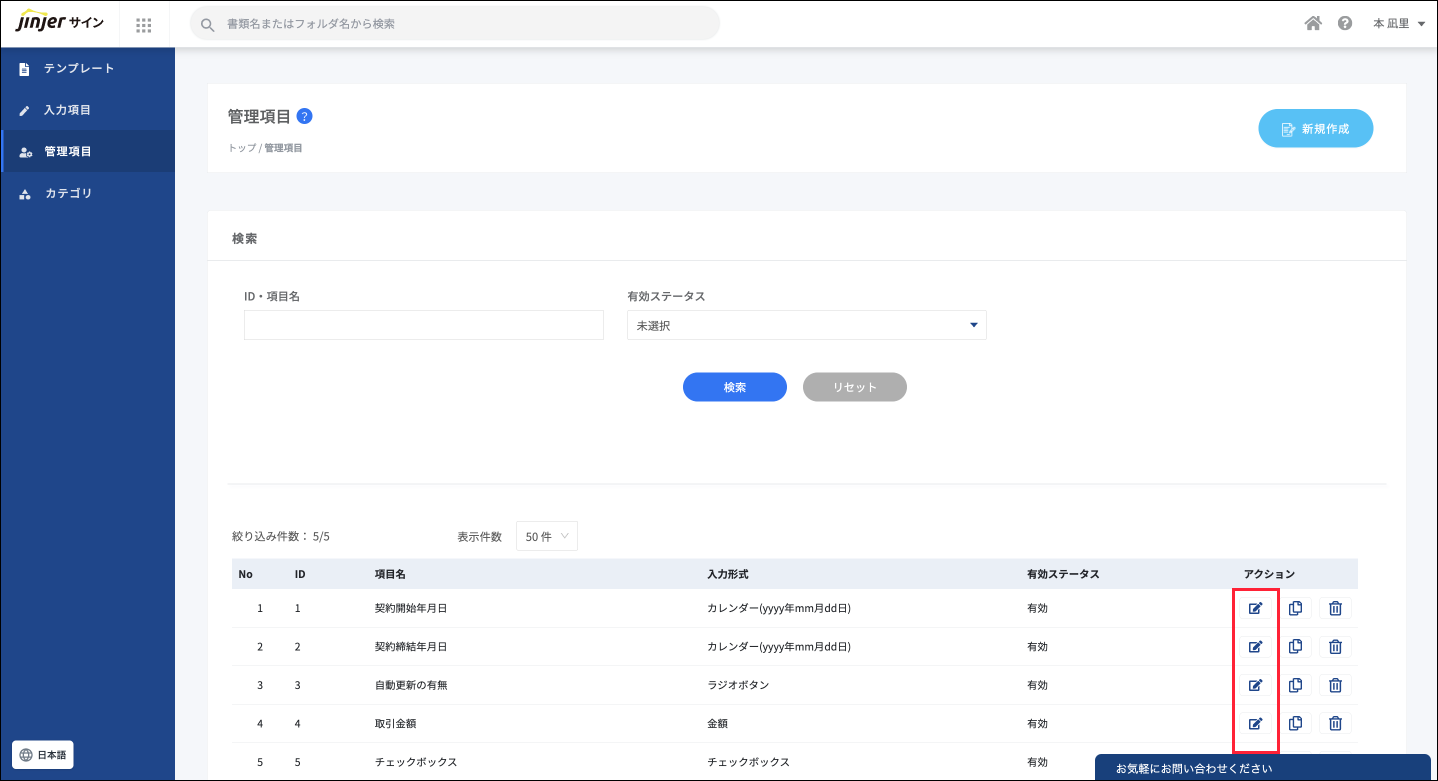Select カテゴリ in the sidebar
Viewport: 1438px width, 781px height.
[x=68, y=193]
